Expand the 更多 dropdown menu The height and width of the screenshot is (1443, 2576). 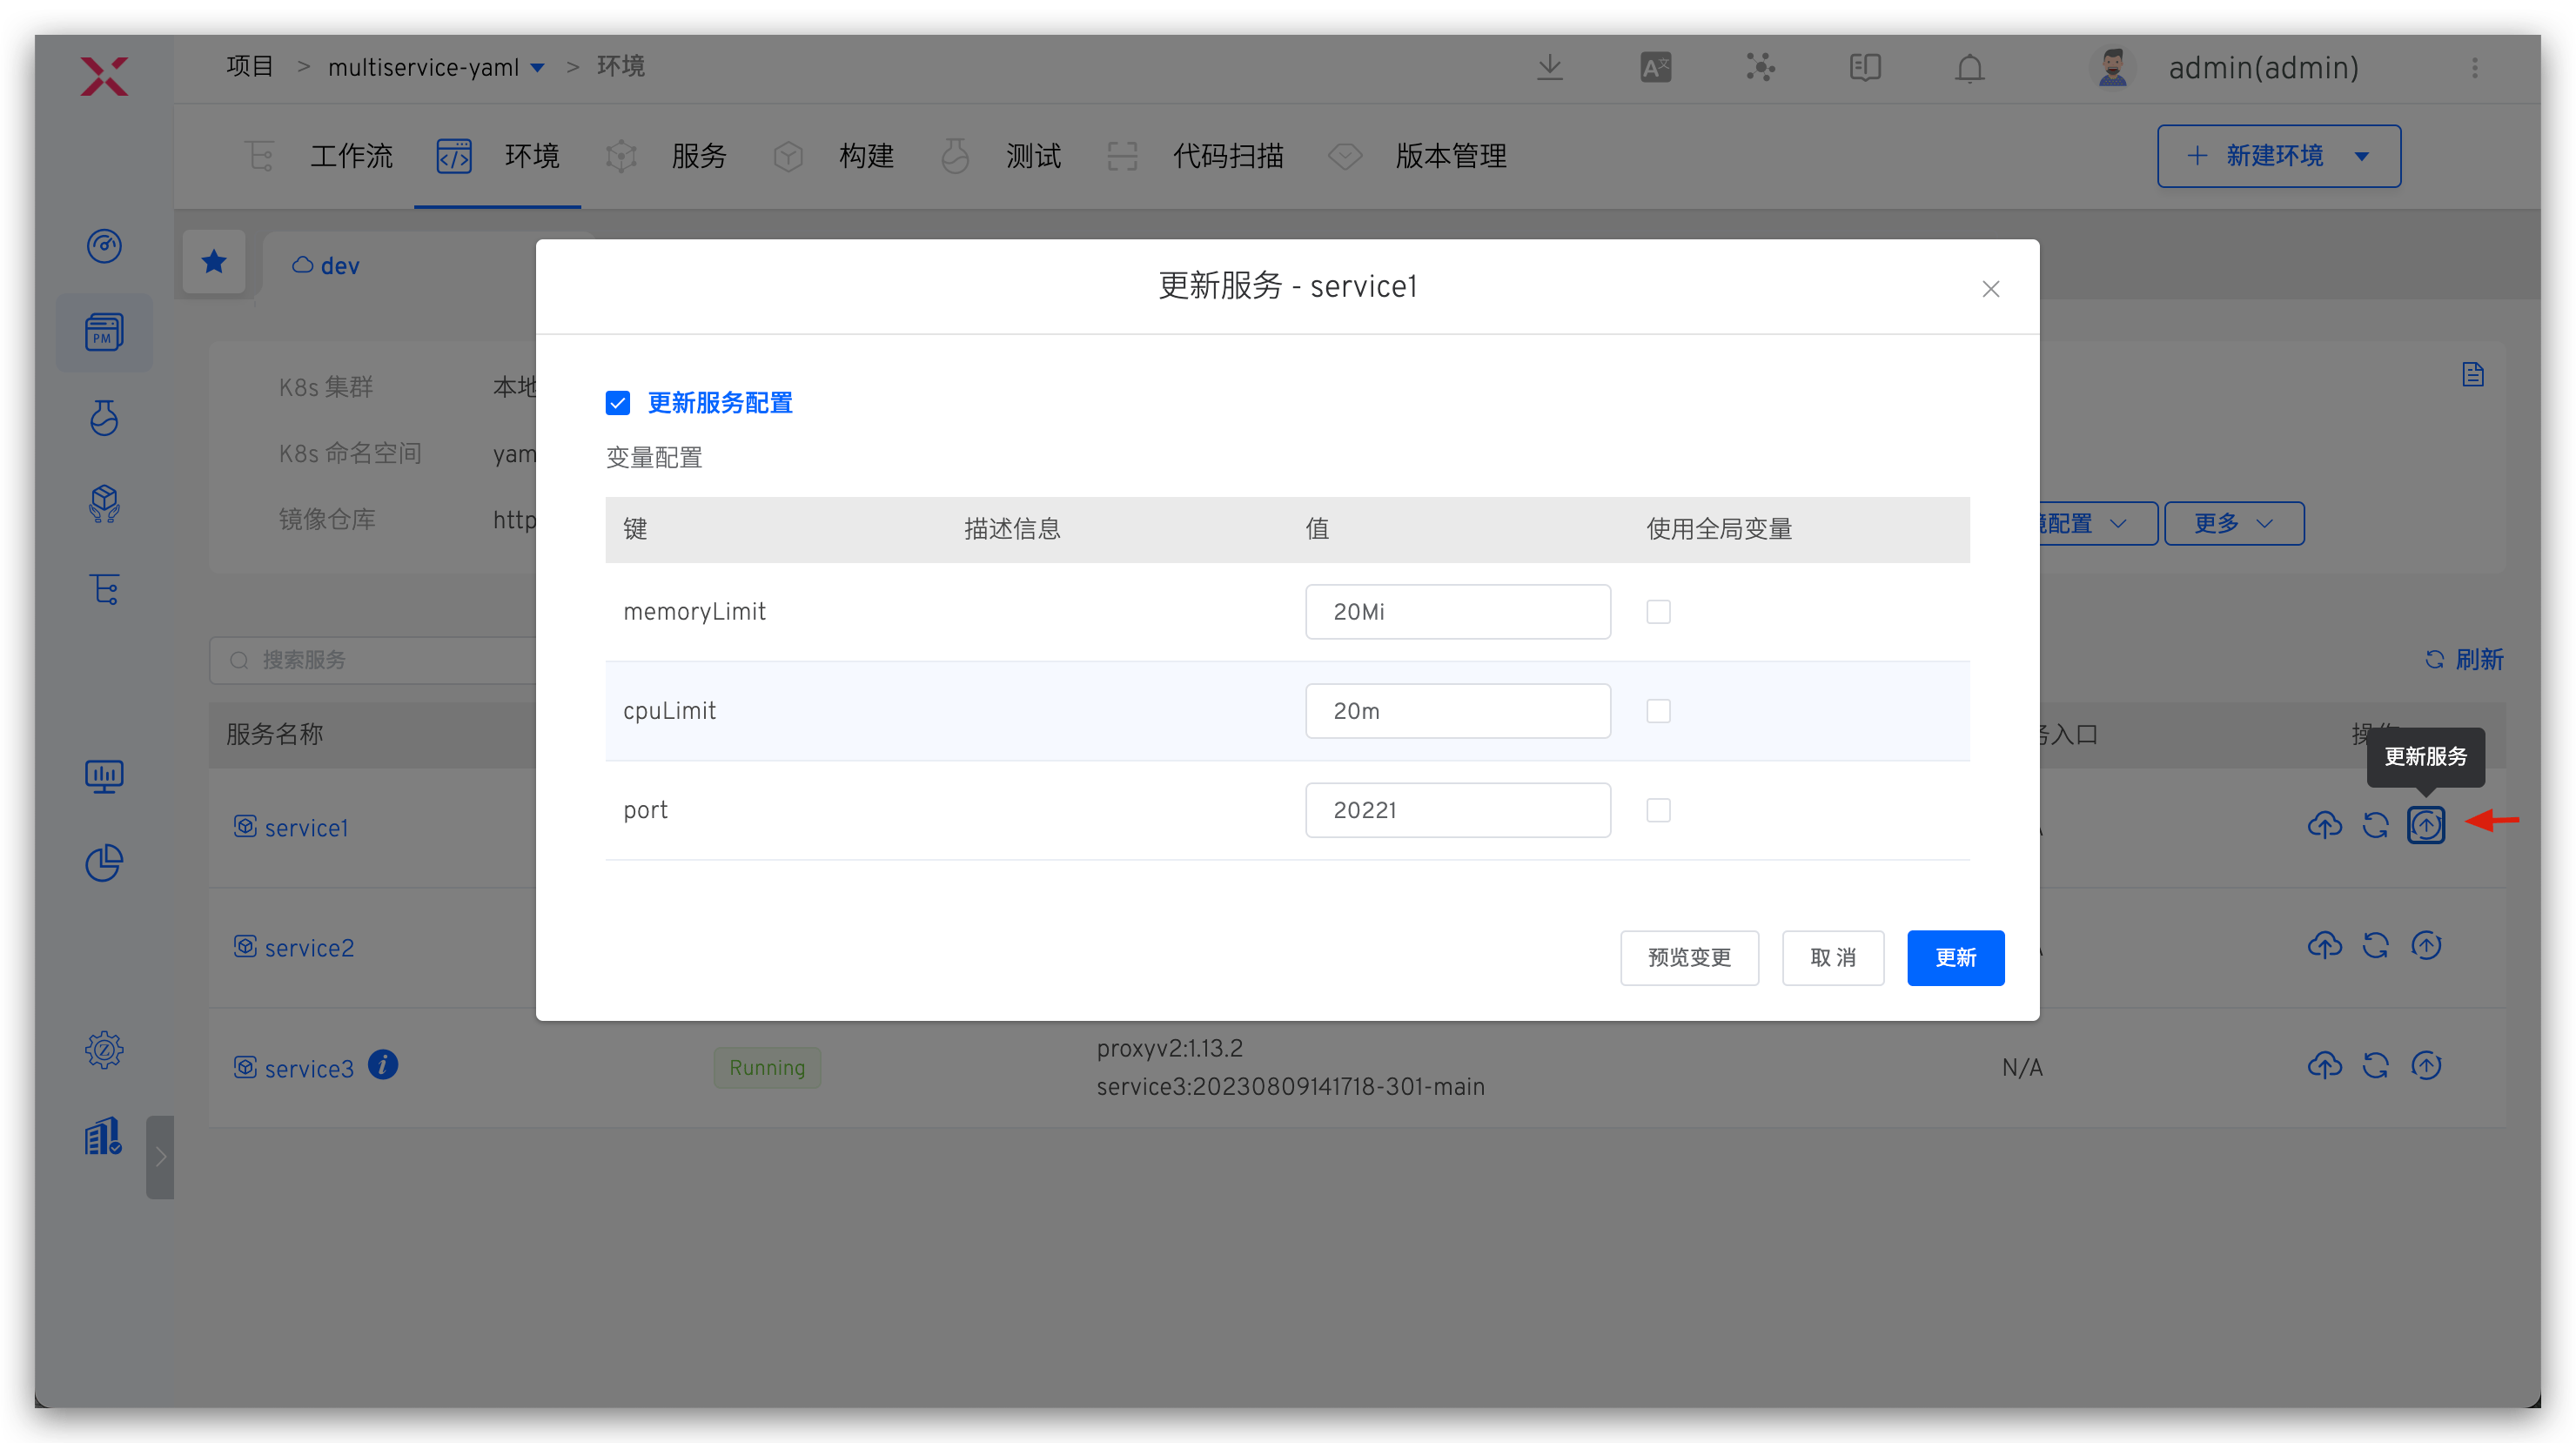point(2233,524)
